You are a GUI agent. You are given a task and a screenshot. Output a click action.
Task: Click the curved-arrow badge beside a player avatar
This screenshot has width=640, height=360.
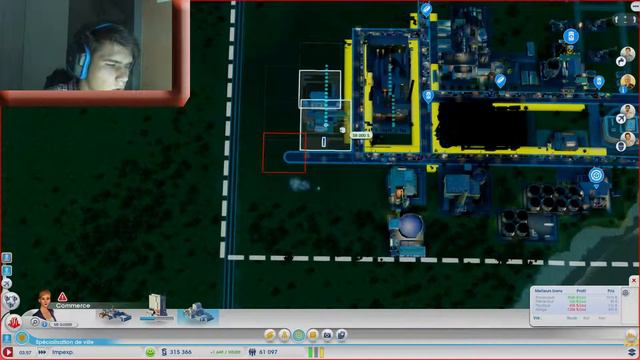point(621,62)
